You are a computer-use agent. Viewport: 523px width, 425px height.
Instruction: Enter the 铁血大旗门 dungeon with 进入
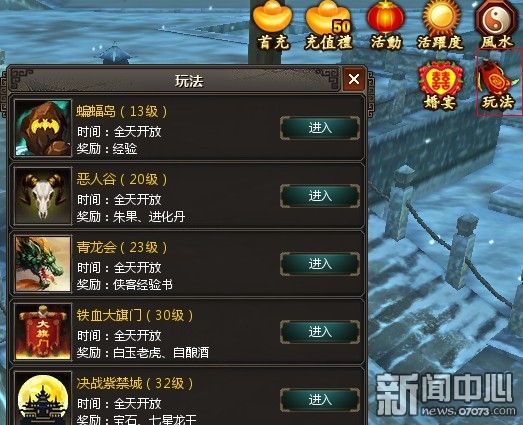click(320, 332)
